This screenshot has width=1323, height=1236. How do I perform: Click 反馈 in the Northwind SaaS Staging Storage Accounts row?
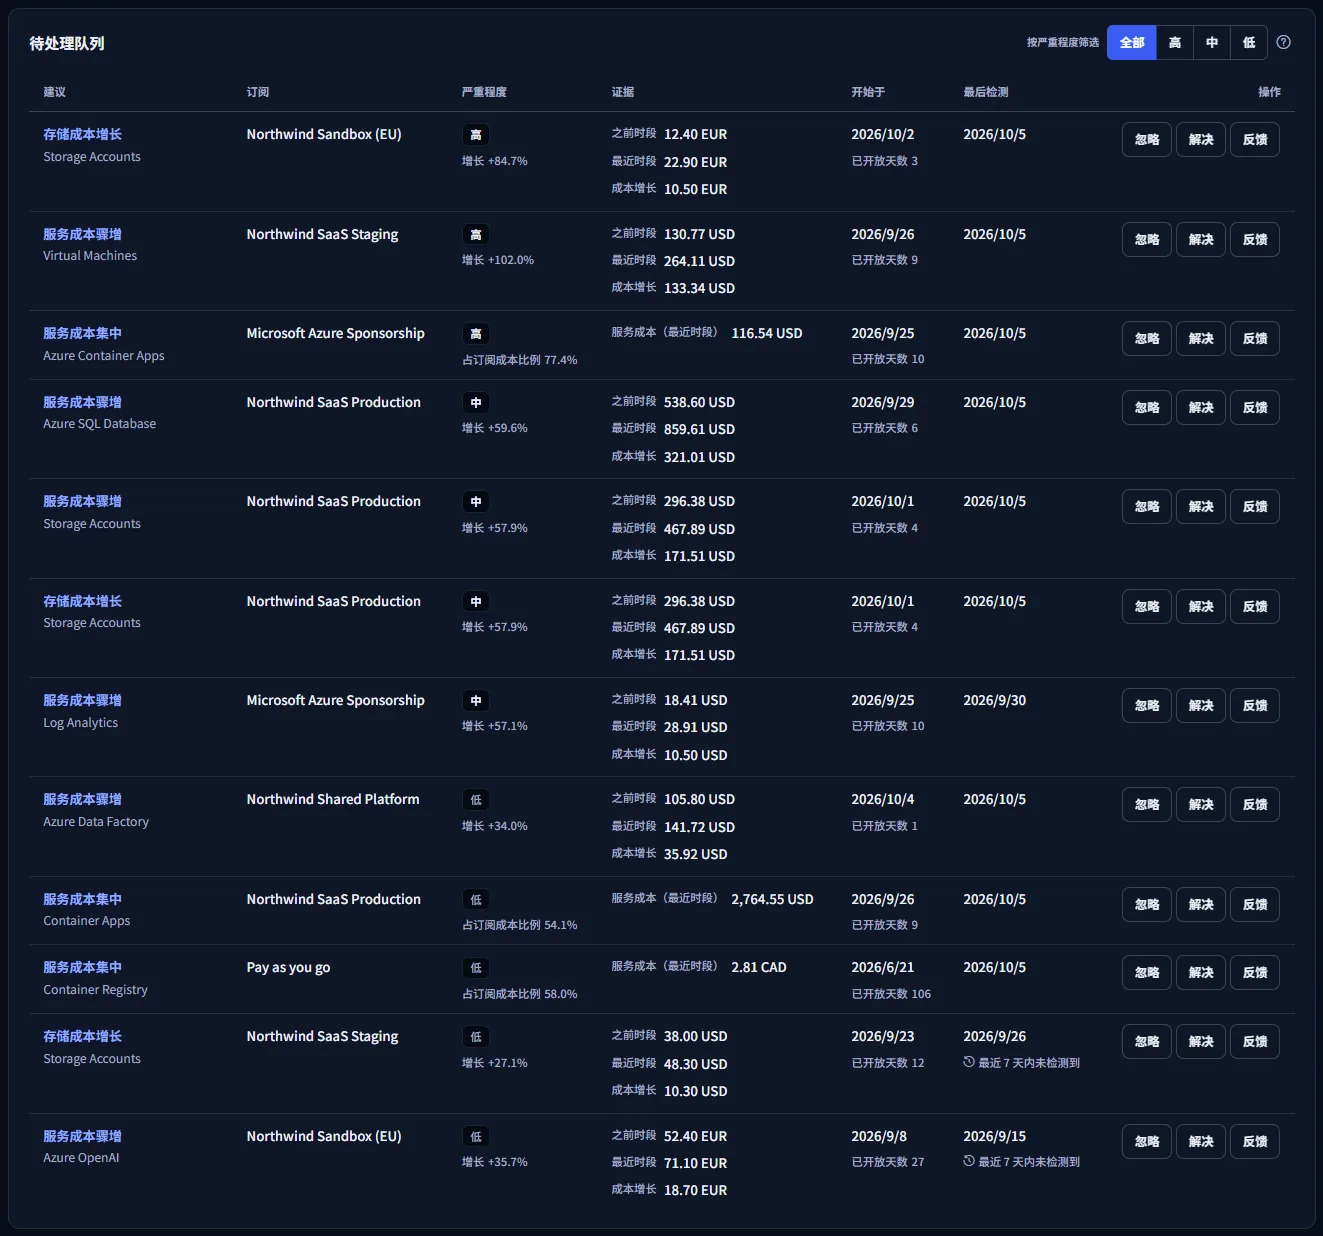(x=1255, y=1042)
